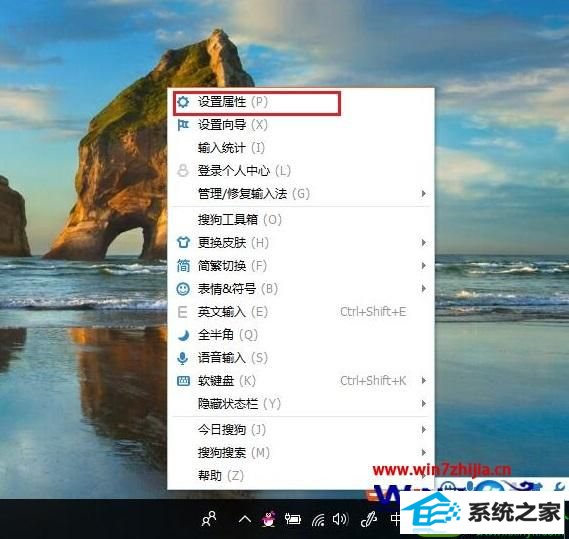Click the keyboard icon beside 软键盘
The height and width of the screenshot is (539, 569).
point(183,381)
